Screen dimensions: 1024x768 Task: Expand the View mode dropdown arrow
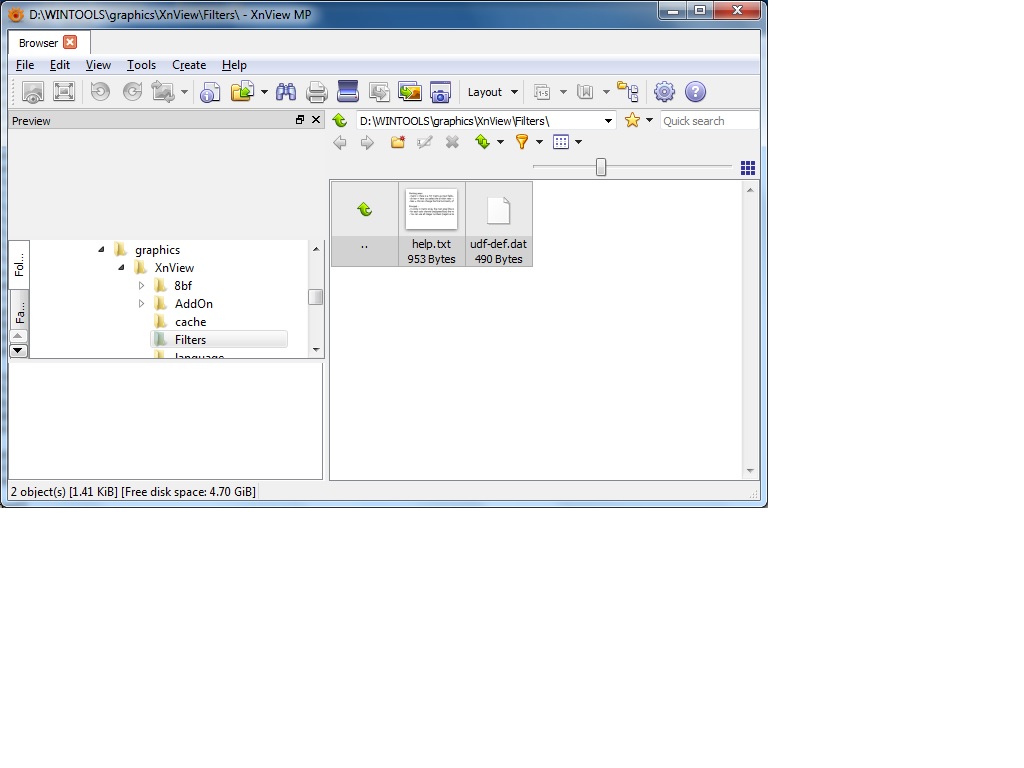coord(579,142)
